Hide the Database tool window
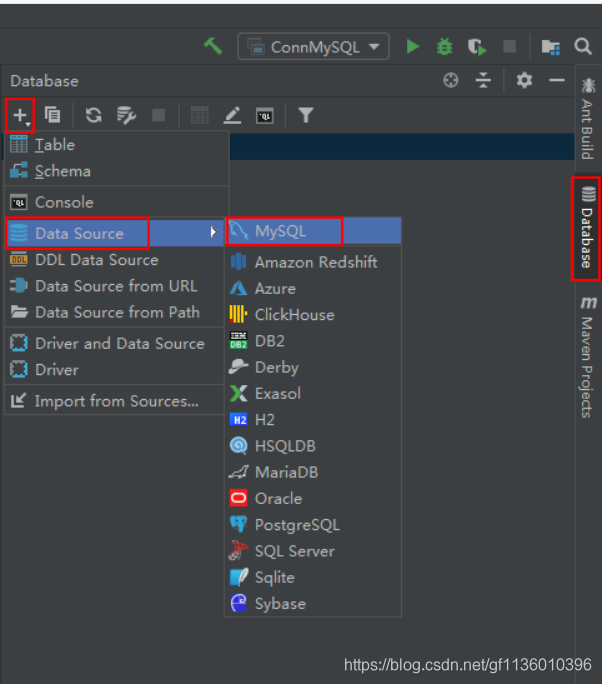The image size is (602, 684). click(557, 81)
